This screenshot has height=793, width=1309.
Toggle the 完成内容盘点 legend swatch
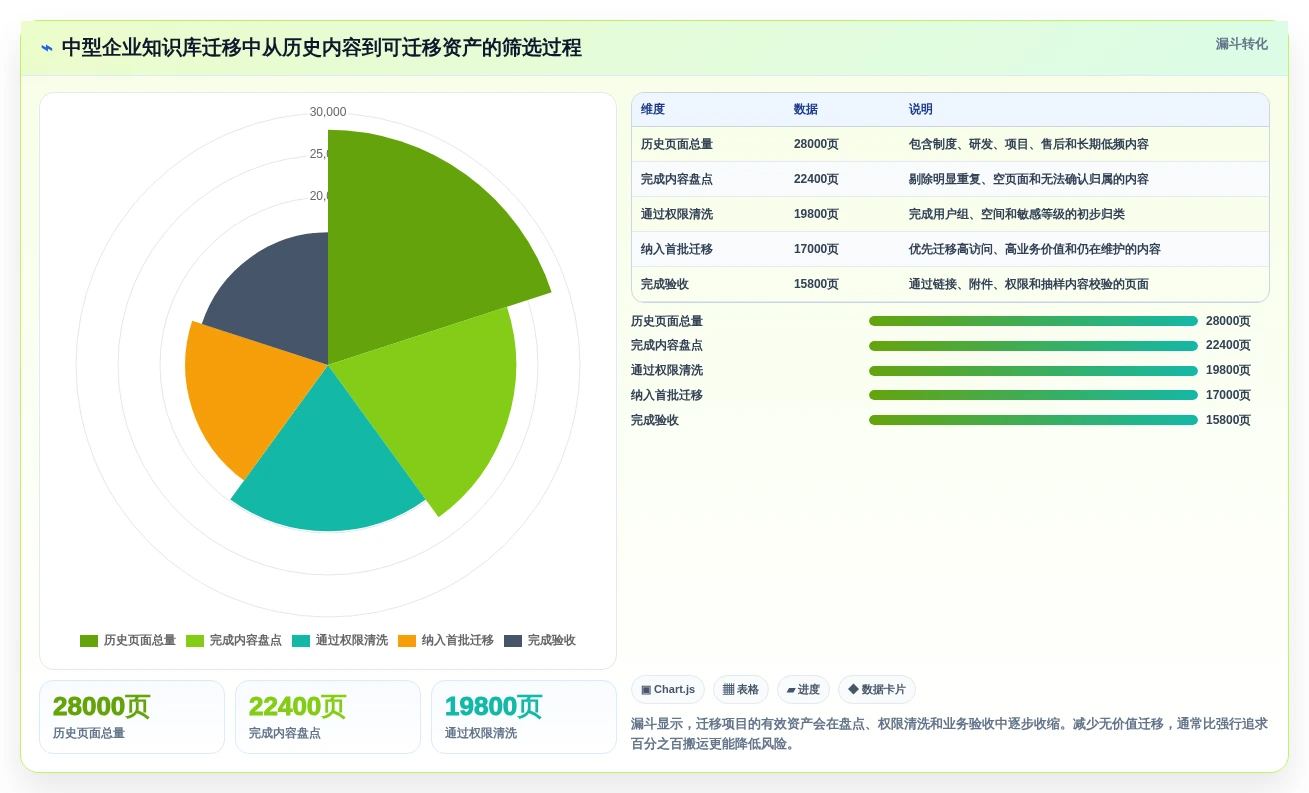coord(195,641)
